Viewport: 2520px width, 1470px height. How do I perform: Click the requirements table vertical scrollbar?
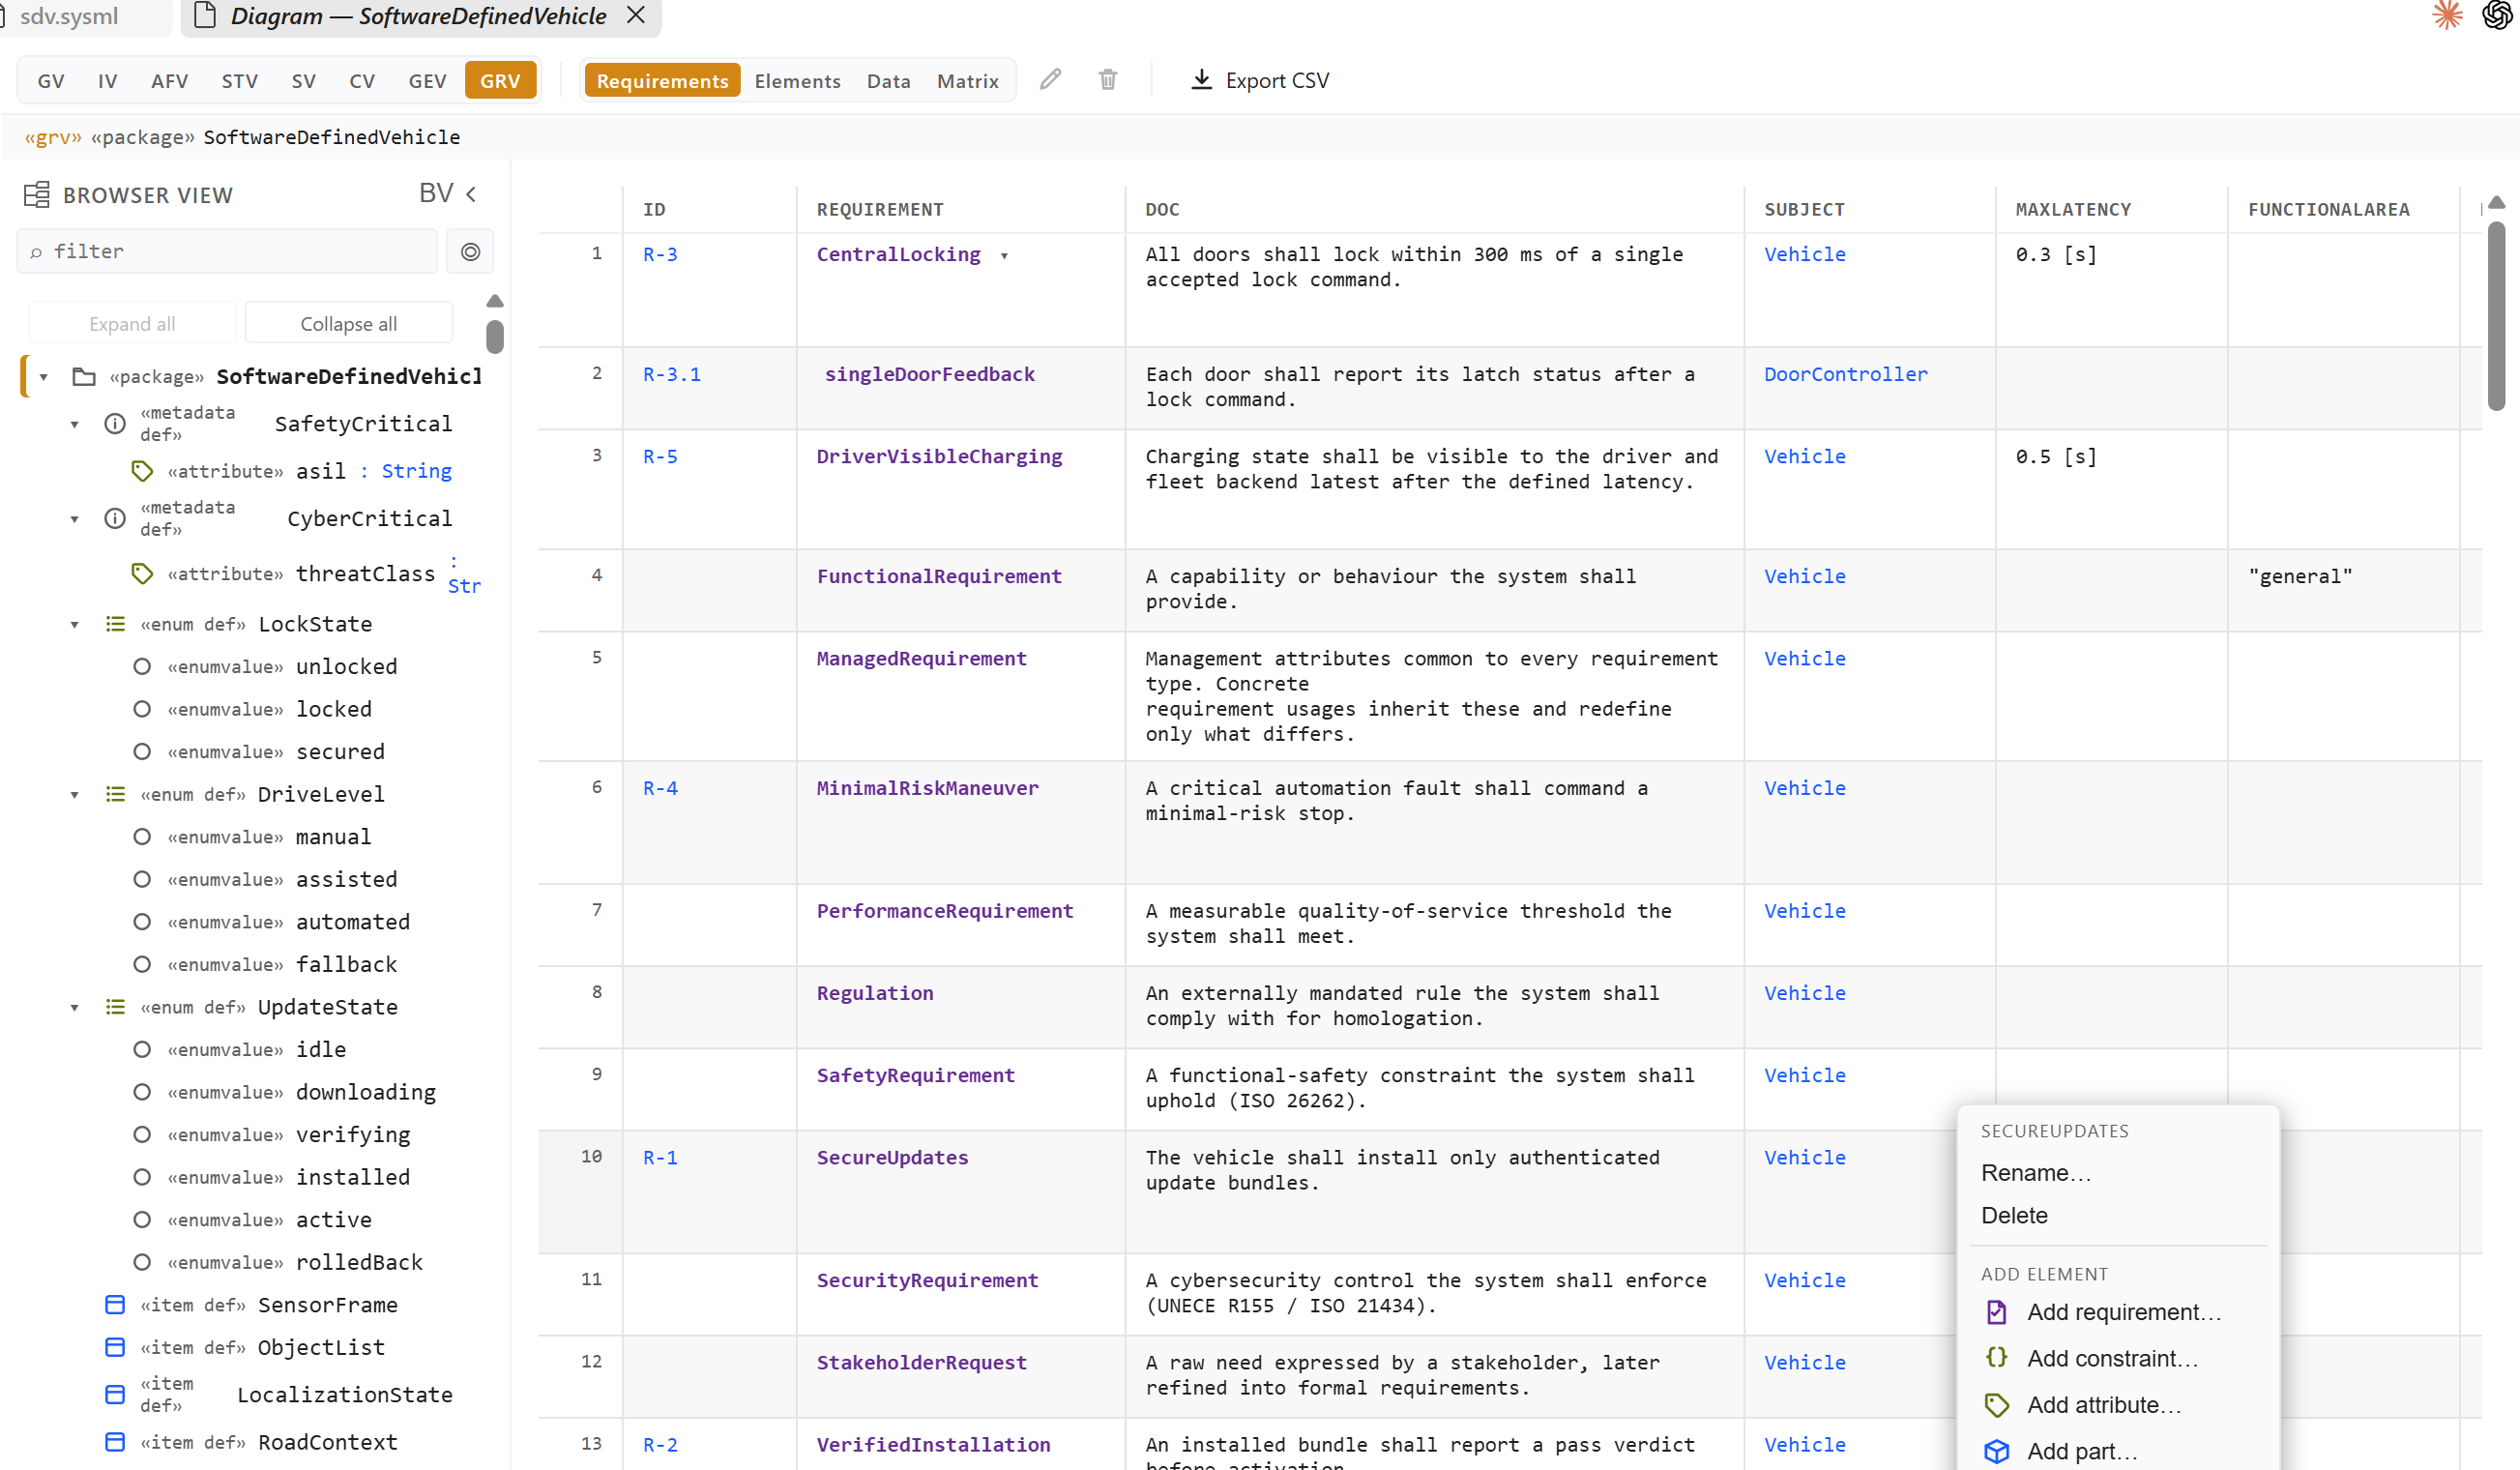2496,316
